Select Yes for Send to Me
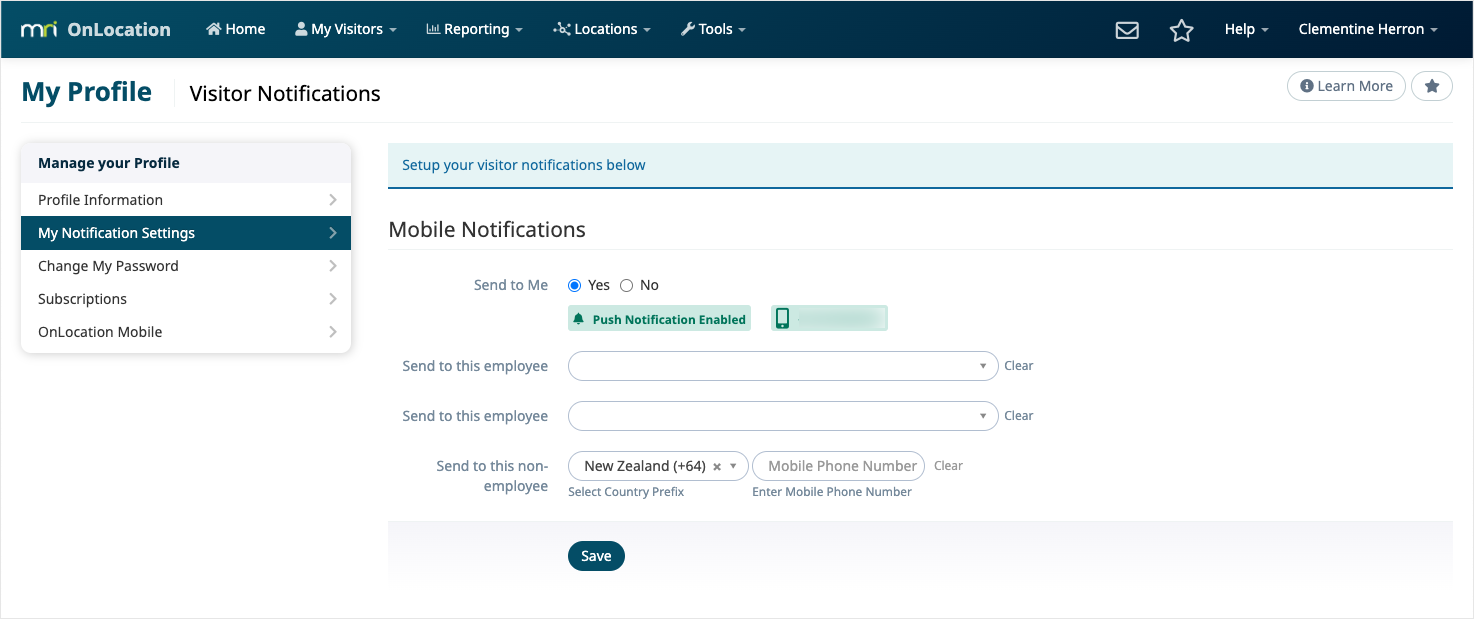Screen dimensions: 1474x619 pyautogui.click(x=574, y=286)
